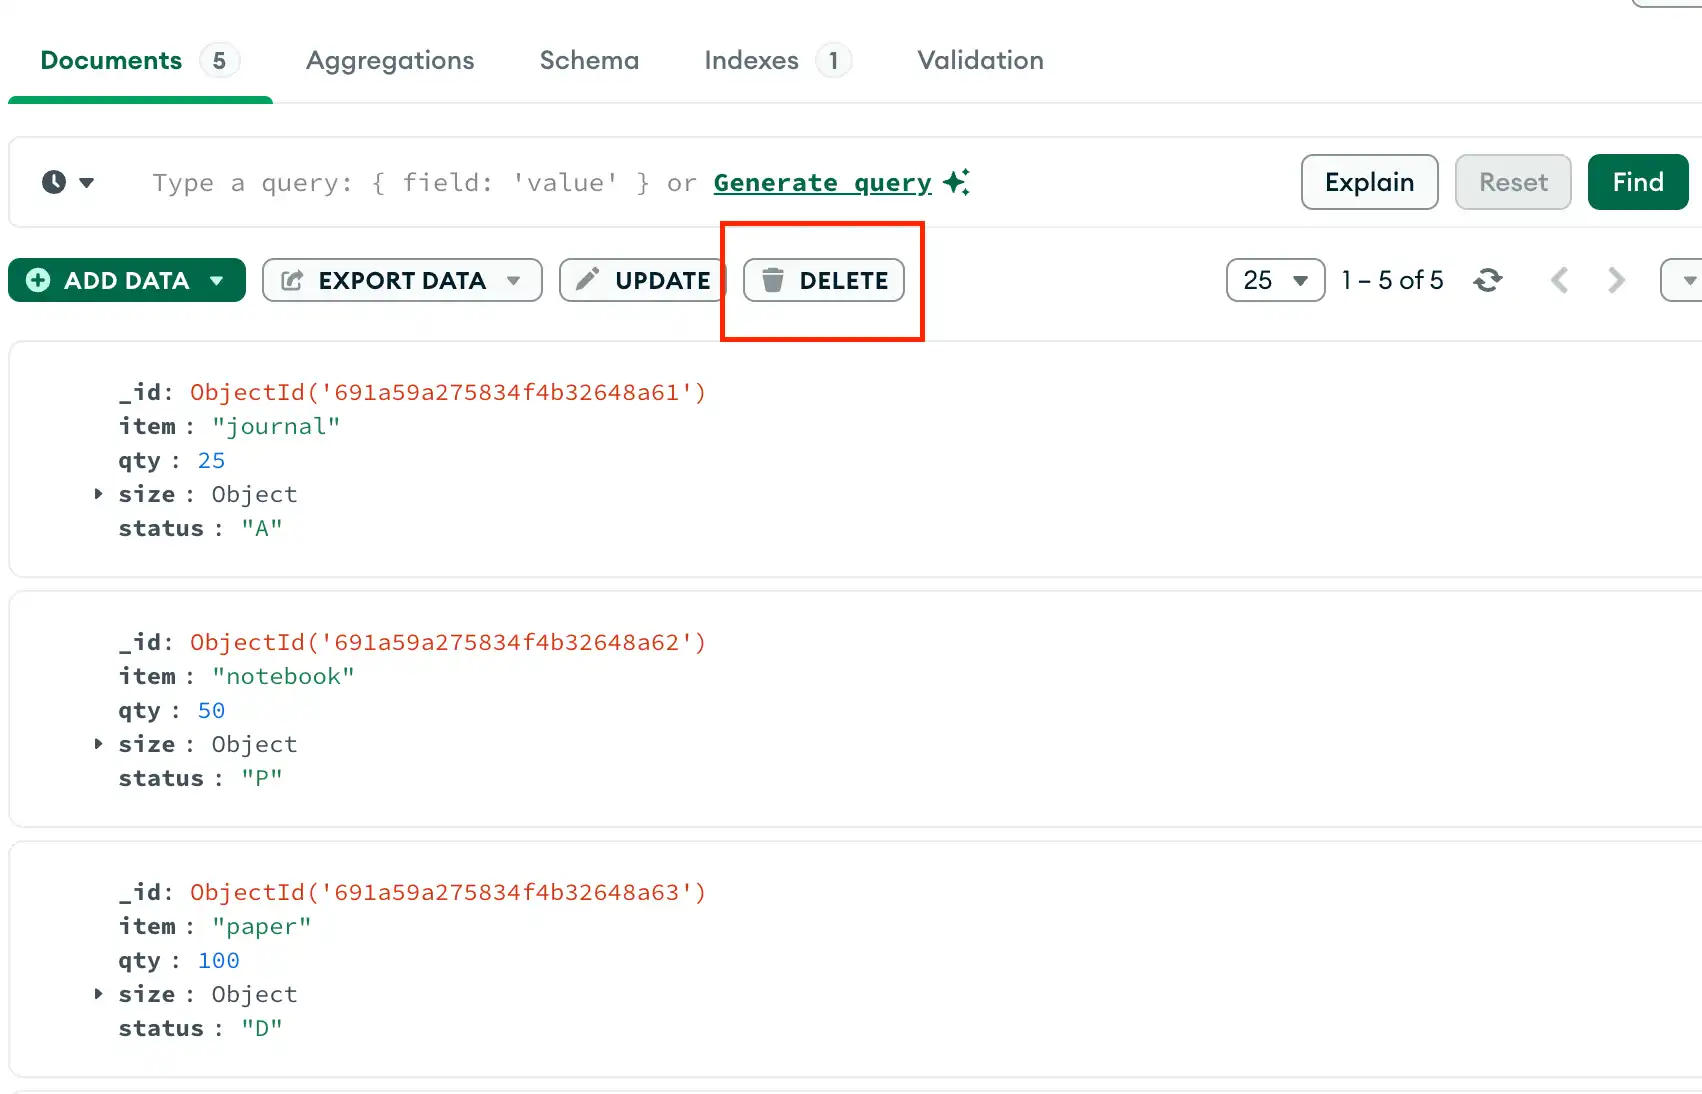Expand the size Object in journal document
This screenshot has height=1094, width=1702.
tap(97, 493)
